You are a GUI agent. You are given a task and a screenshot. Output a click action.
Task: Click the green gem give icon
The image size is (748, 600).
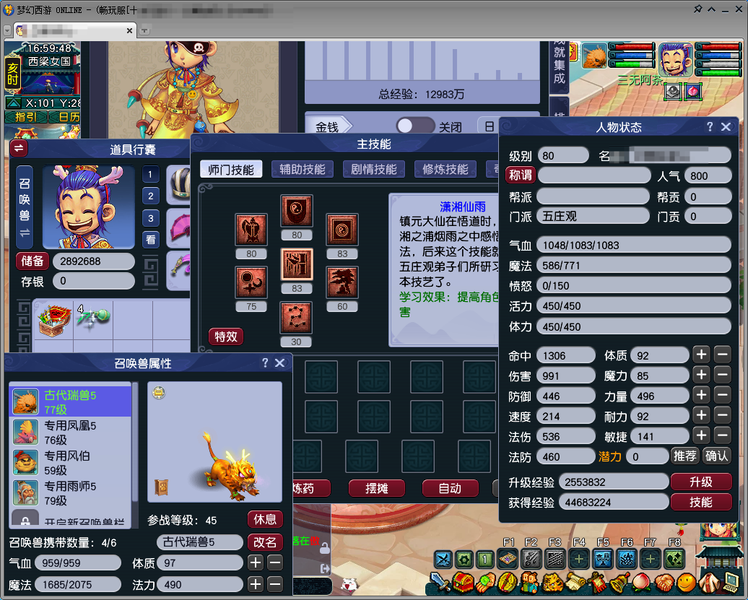point(485,581)
